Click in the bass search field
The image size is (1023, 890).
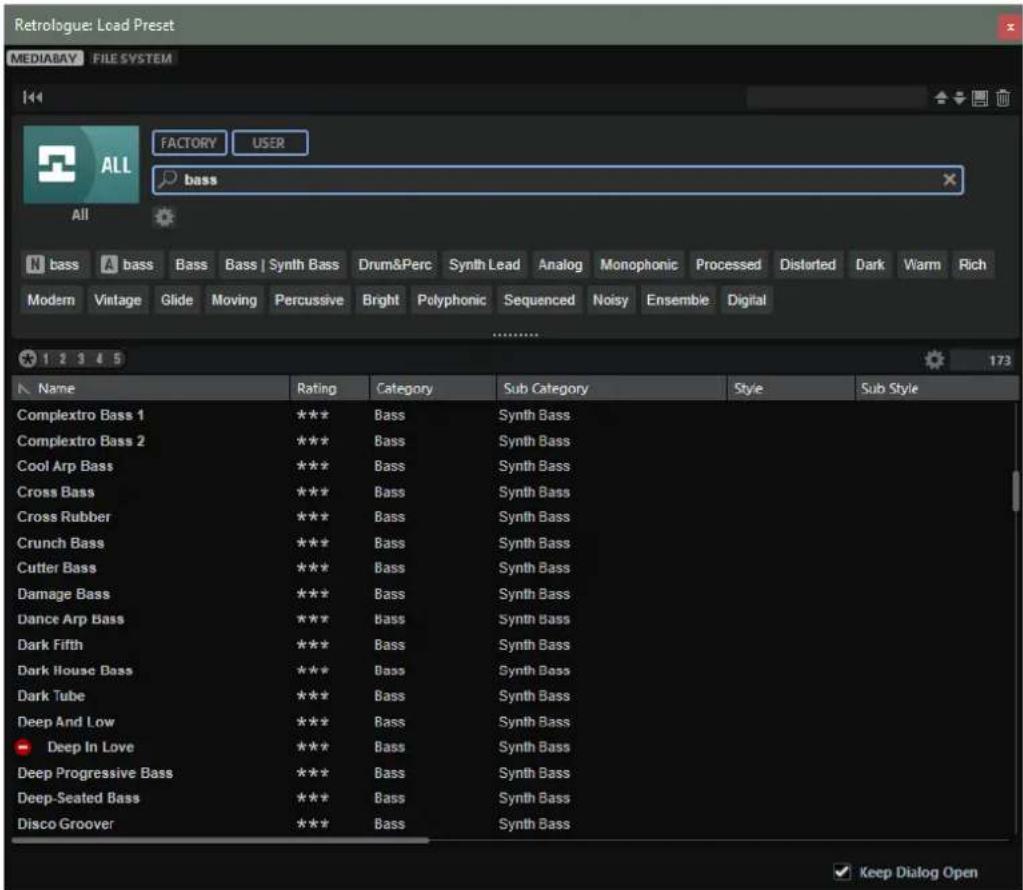point(558,179)
